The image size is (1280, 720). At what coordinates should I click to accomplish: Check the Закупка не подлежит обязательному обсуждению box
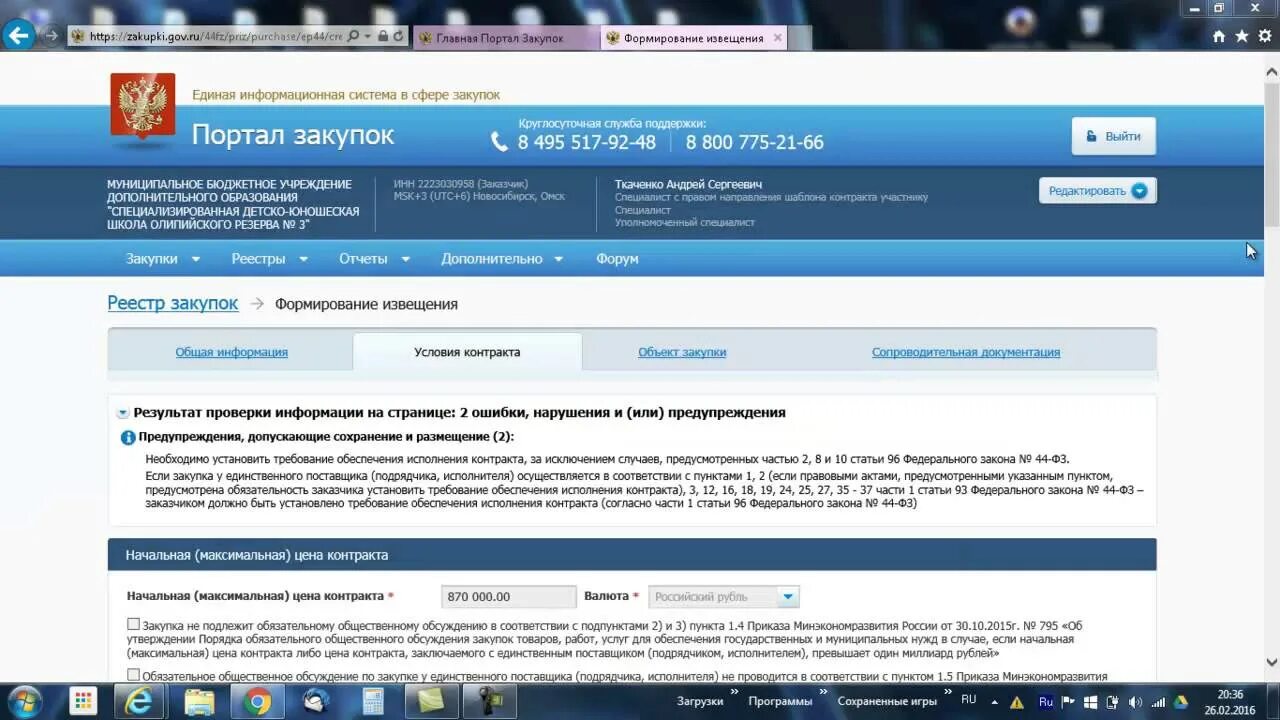point(134,625)
